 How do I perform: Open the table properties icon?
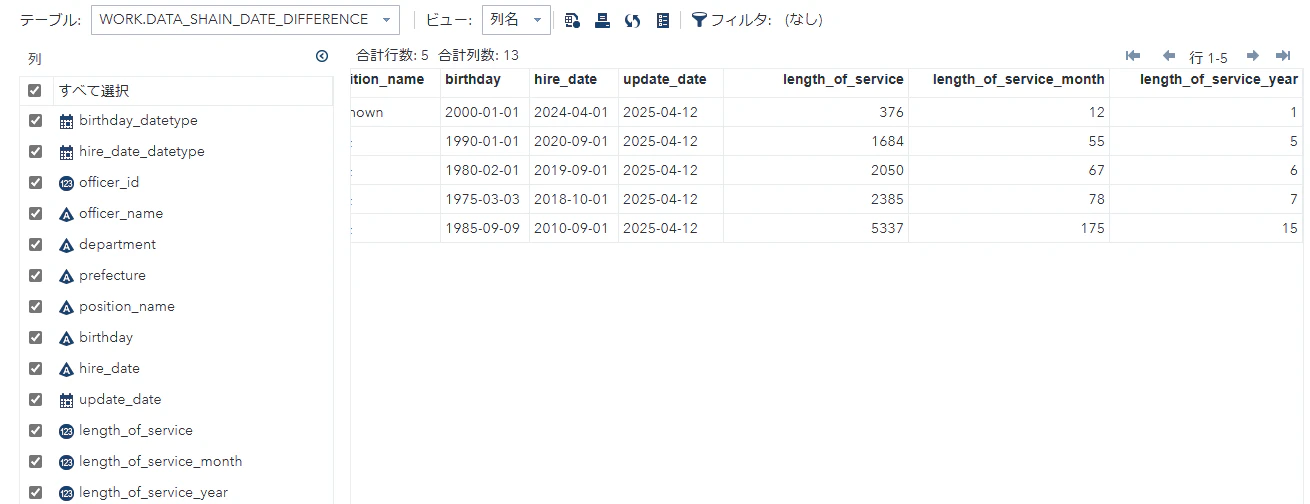point(662,20)
